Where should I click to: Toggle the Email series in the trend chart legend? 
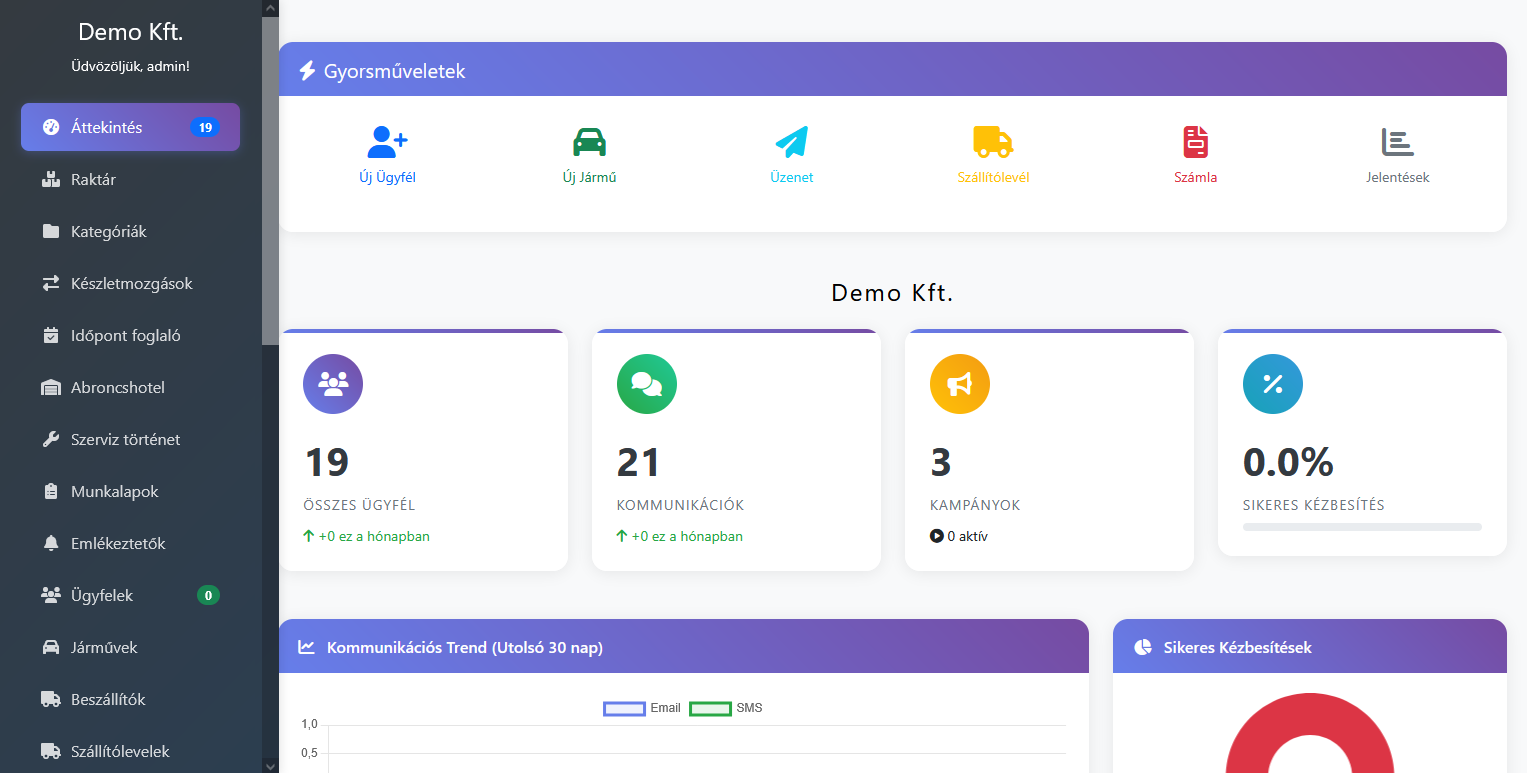(x=641, y=708)
